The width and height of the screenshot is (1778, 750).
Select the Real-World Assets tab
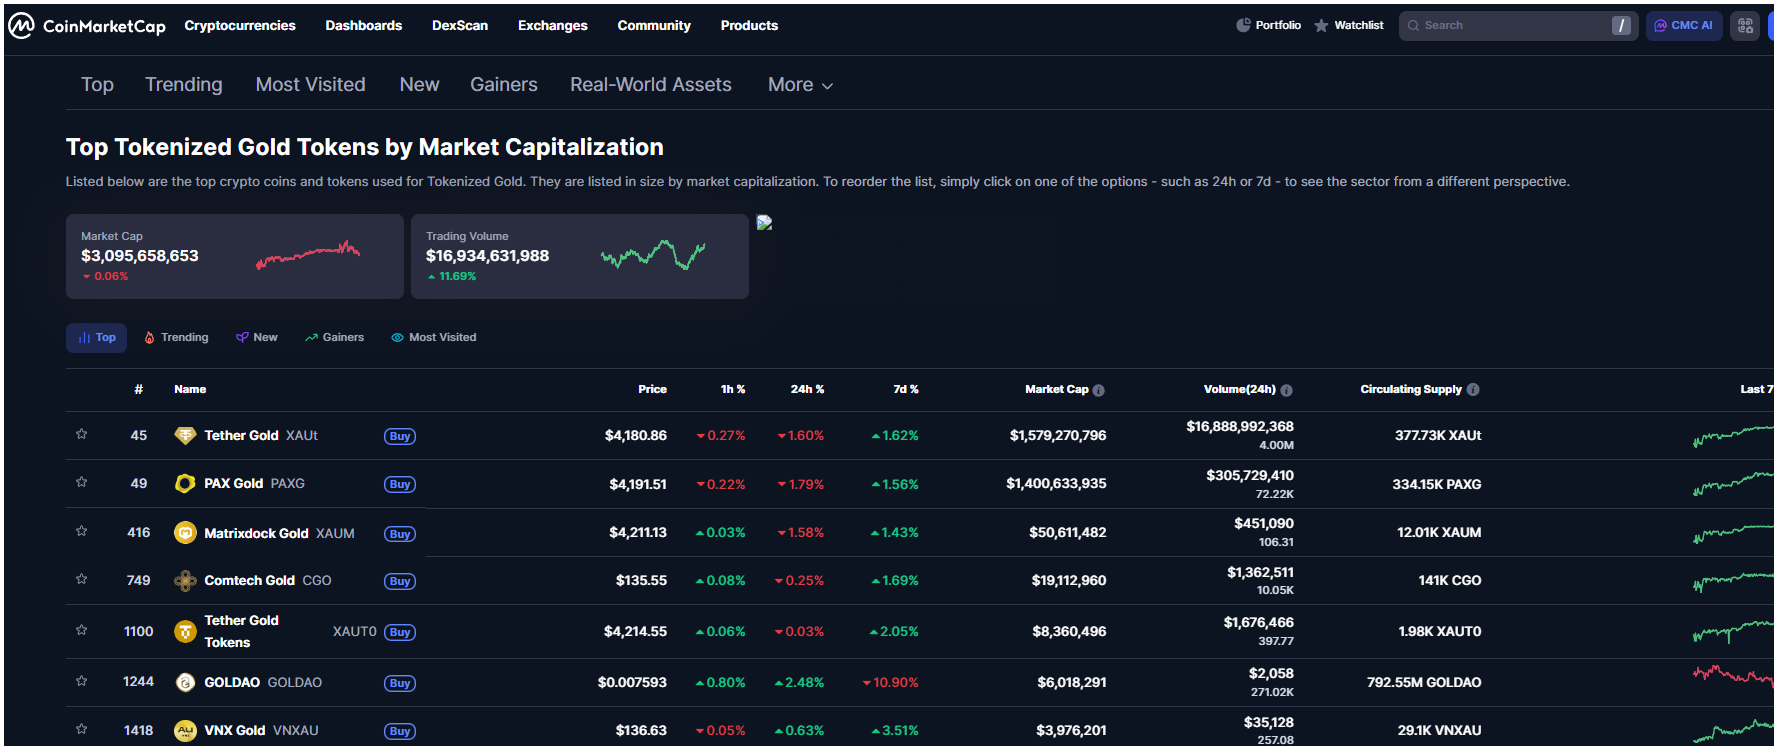click(x=650, y=85)
